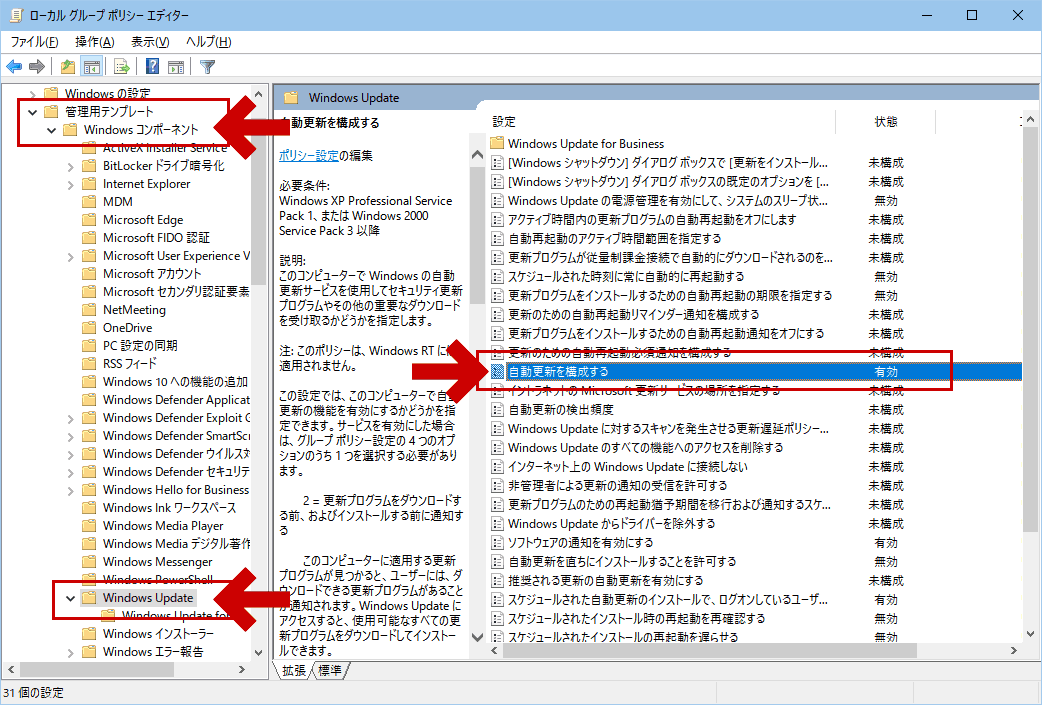Select the Windows Messenger folder
Screen dimensions: 1042x705
tap(157, 561)
